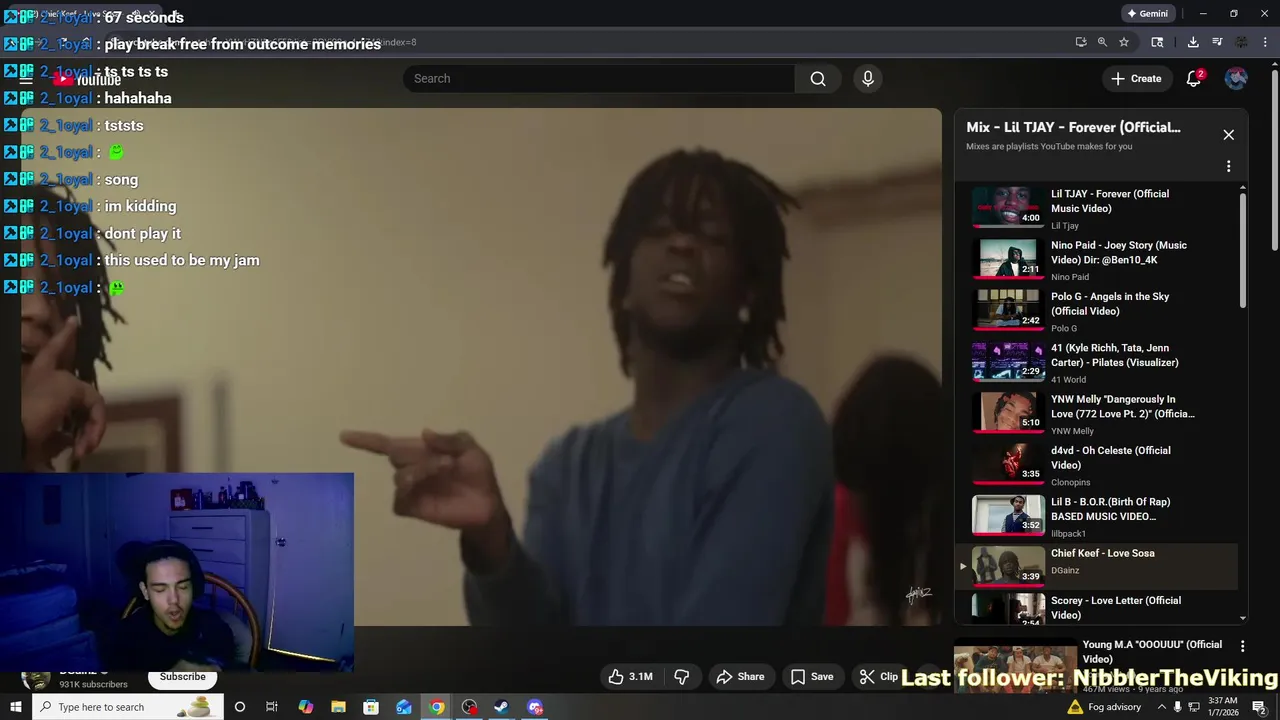Open OBS Studio from taskbar

click(x=469, y=707)
